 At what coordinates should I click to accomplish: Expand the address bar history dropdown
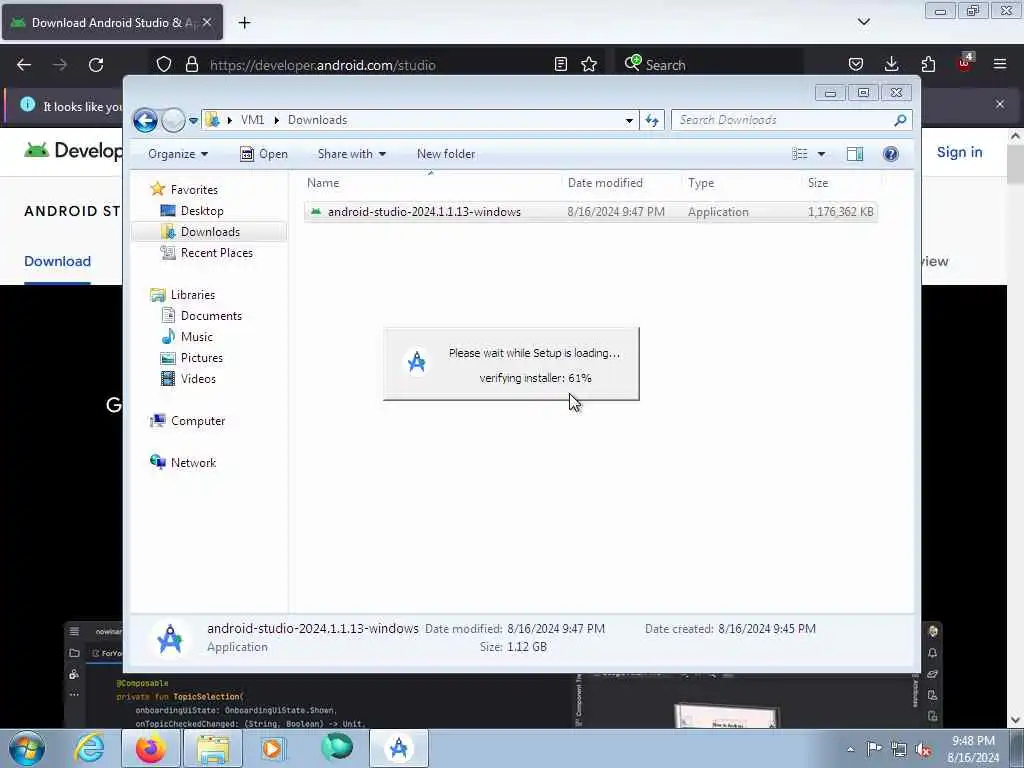[629, 120]
